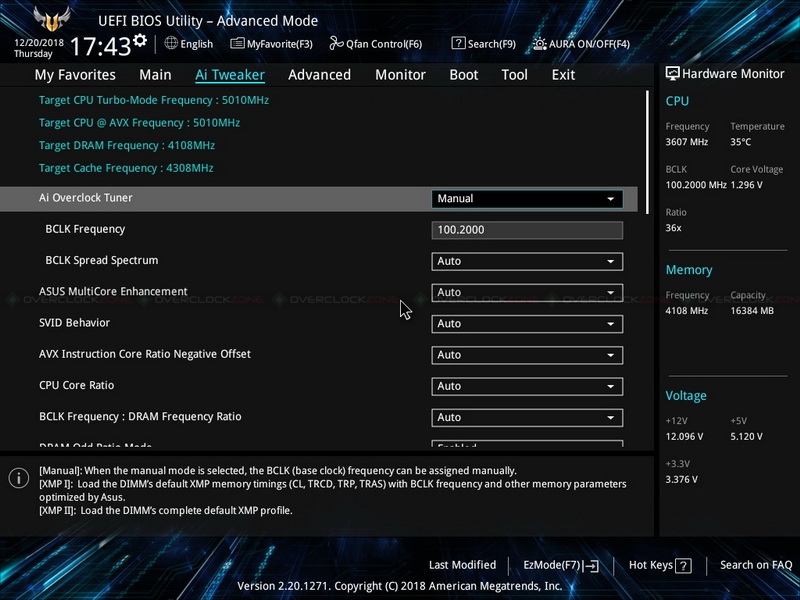Screen dimensions: 800x600
Task: Click the BCLK Frequency value field
Action: click(x=527, y=230)
